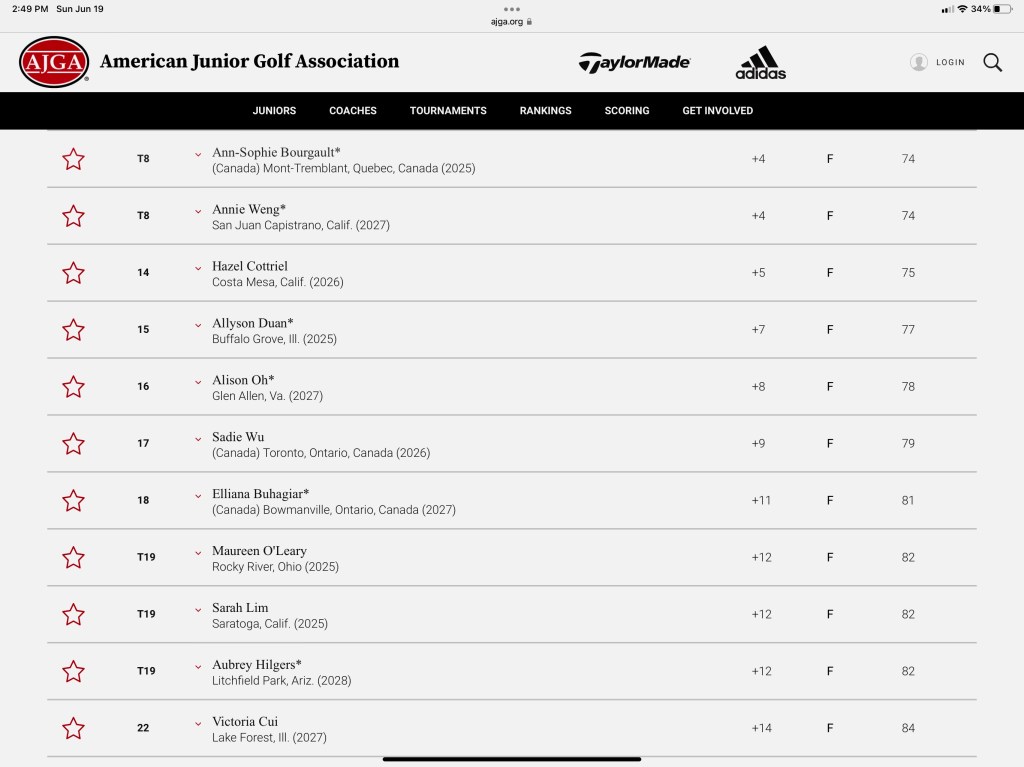Expand Allyson Duan's scorecard chevron
This screenshot has height=767, width=1024.
[198, 324]
